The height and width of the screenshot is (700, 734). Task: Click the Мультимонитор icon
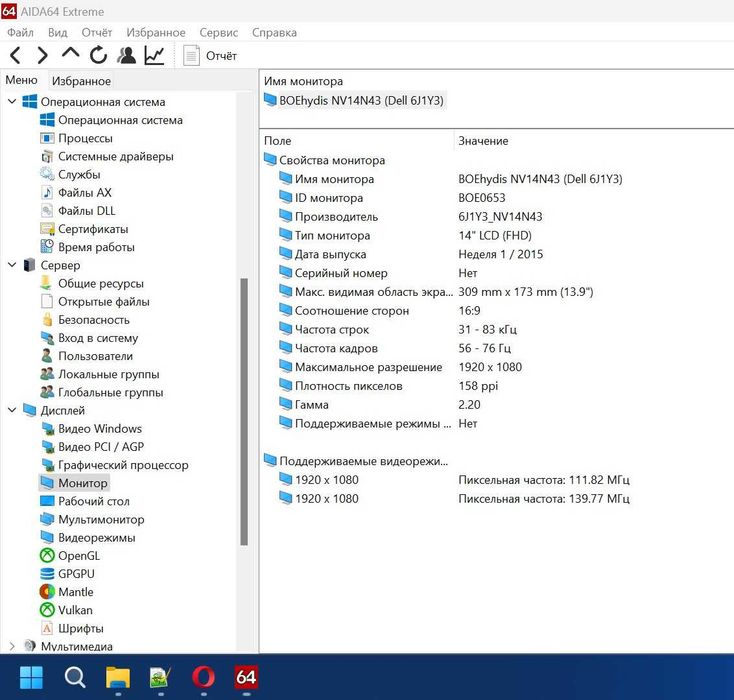point(47,519)
